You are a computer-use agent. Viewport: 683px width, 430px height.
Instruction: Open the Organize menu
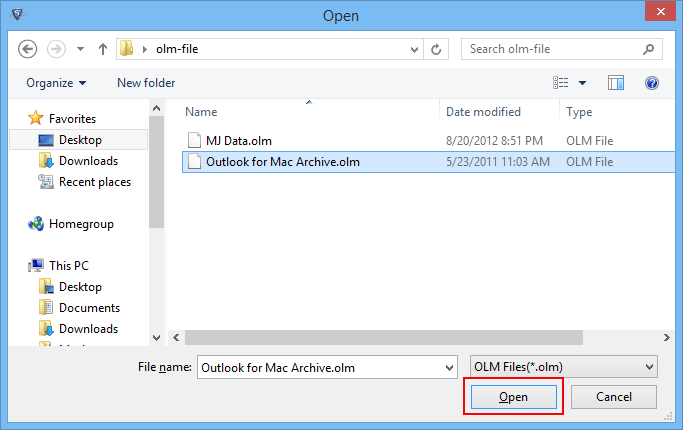pos(56,83)
